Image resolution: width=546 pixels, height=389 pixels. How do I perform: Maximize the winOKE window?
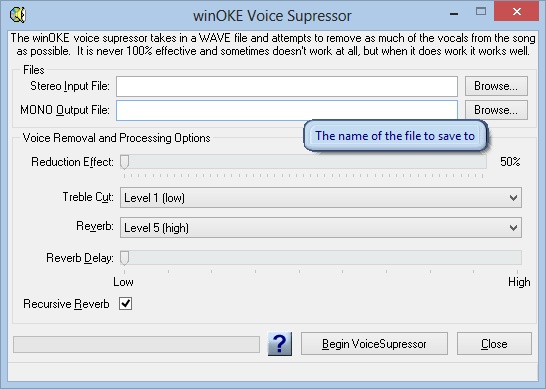pyautogui.click(x=481, y=11)
